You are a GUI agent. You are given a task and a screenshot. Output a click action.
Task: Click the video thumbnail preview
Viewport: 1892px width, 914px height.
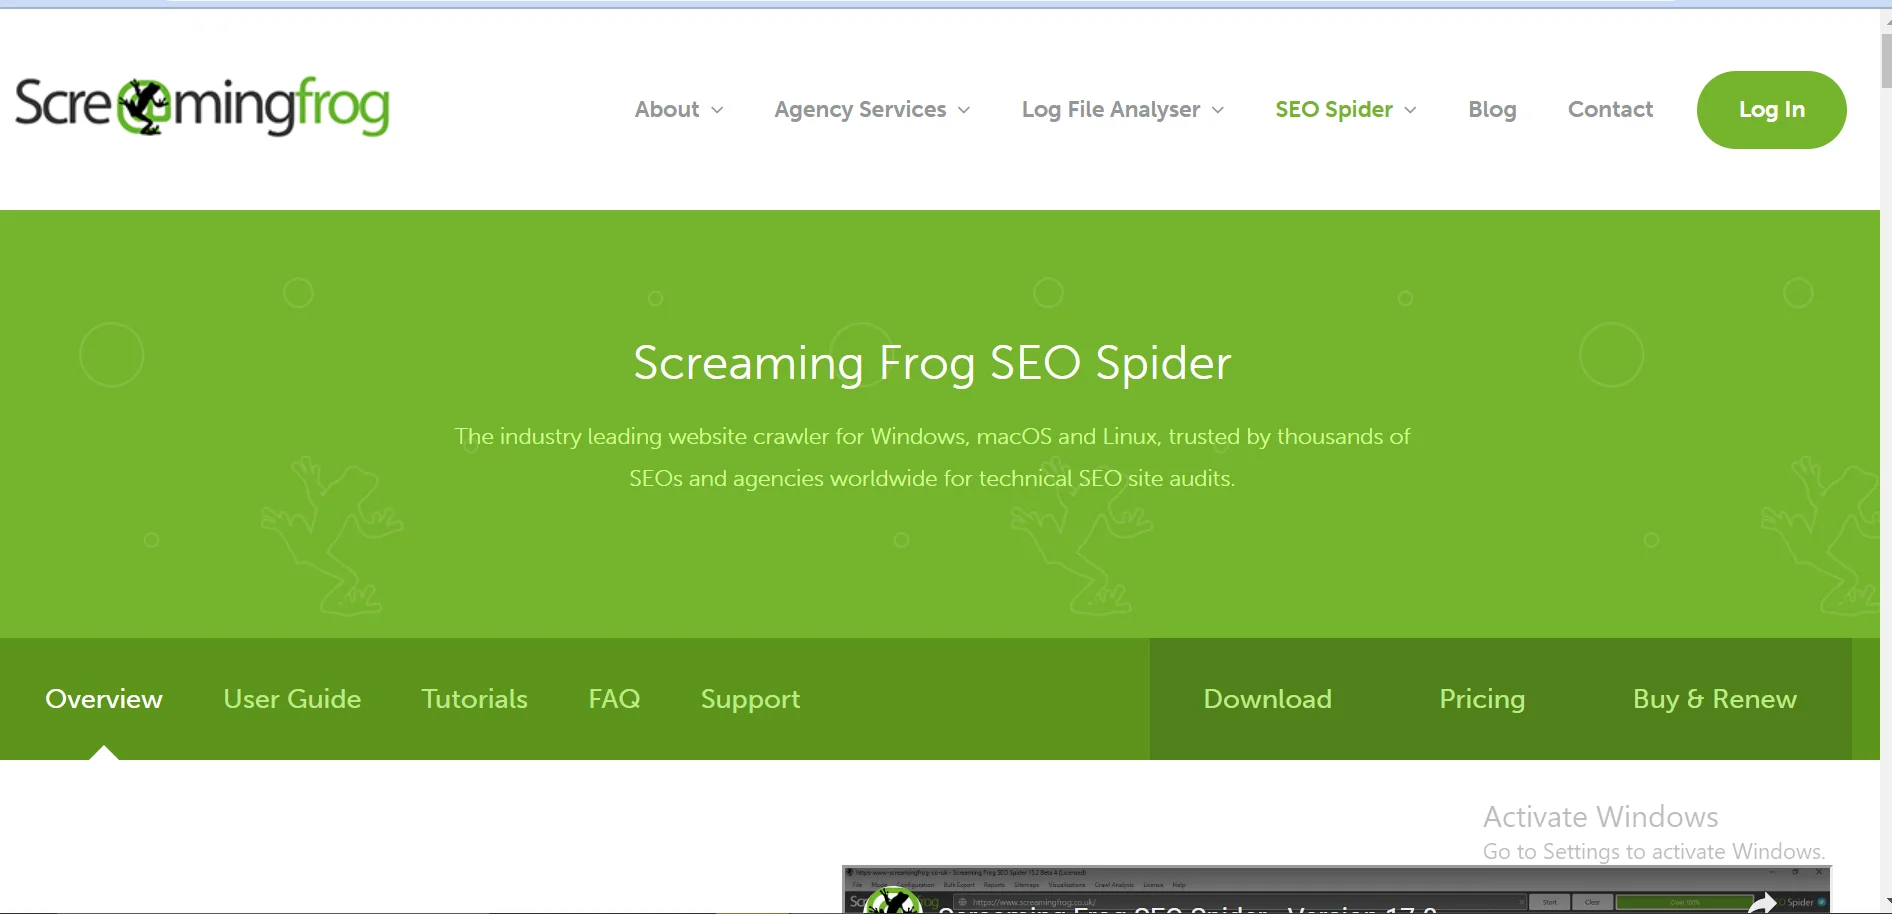pyautogui.click(x=1336, y=890)
